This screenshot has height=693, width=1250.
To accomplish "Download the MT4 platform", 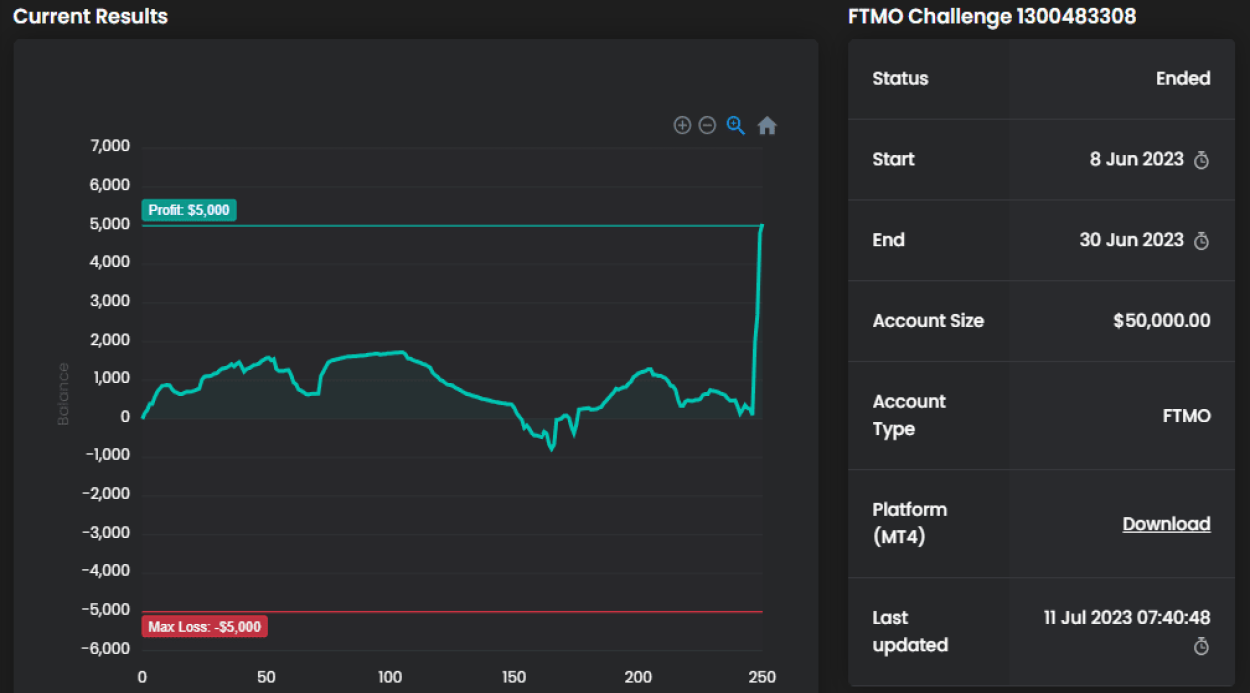I will (x=1166, y=524).
